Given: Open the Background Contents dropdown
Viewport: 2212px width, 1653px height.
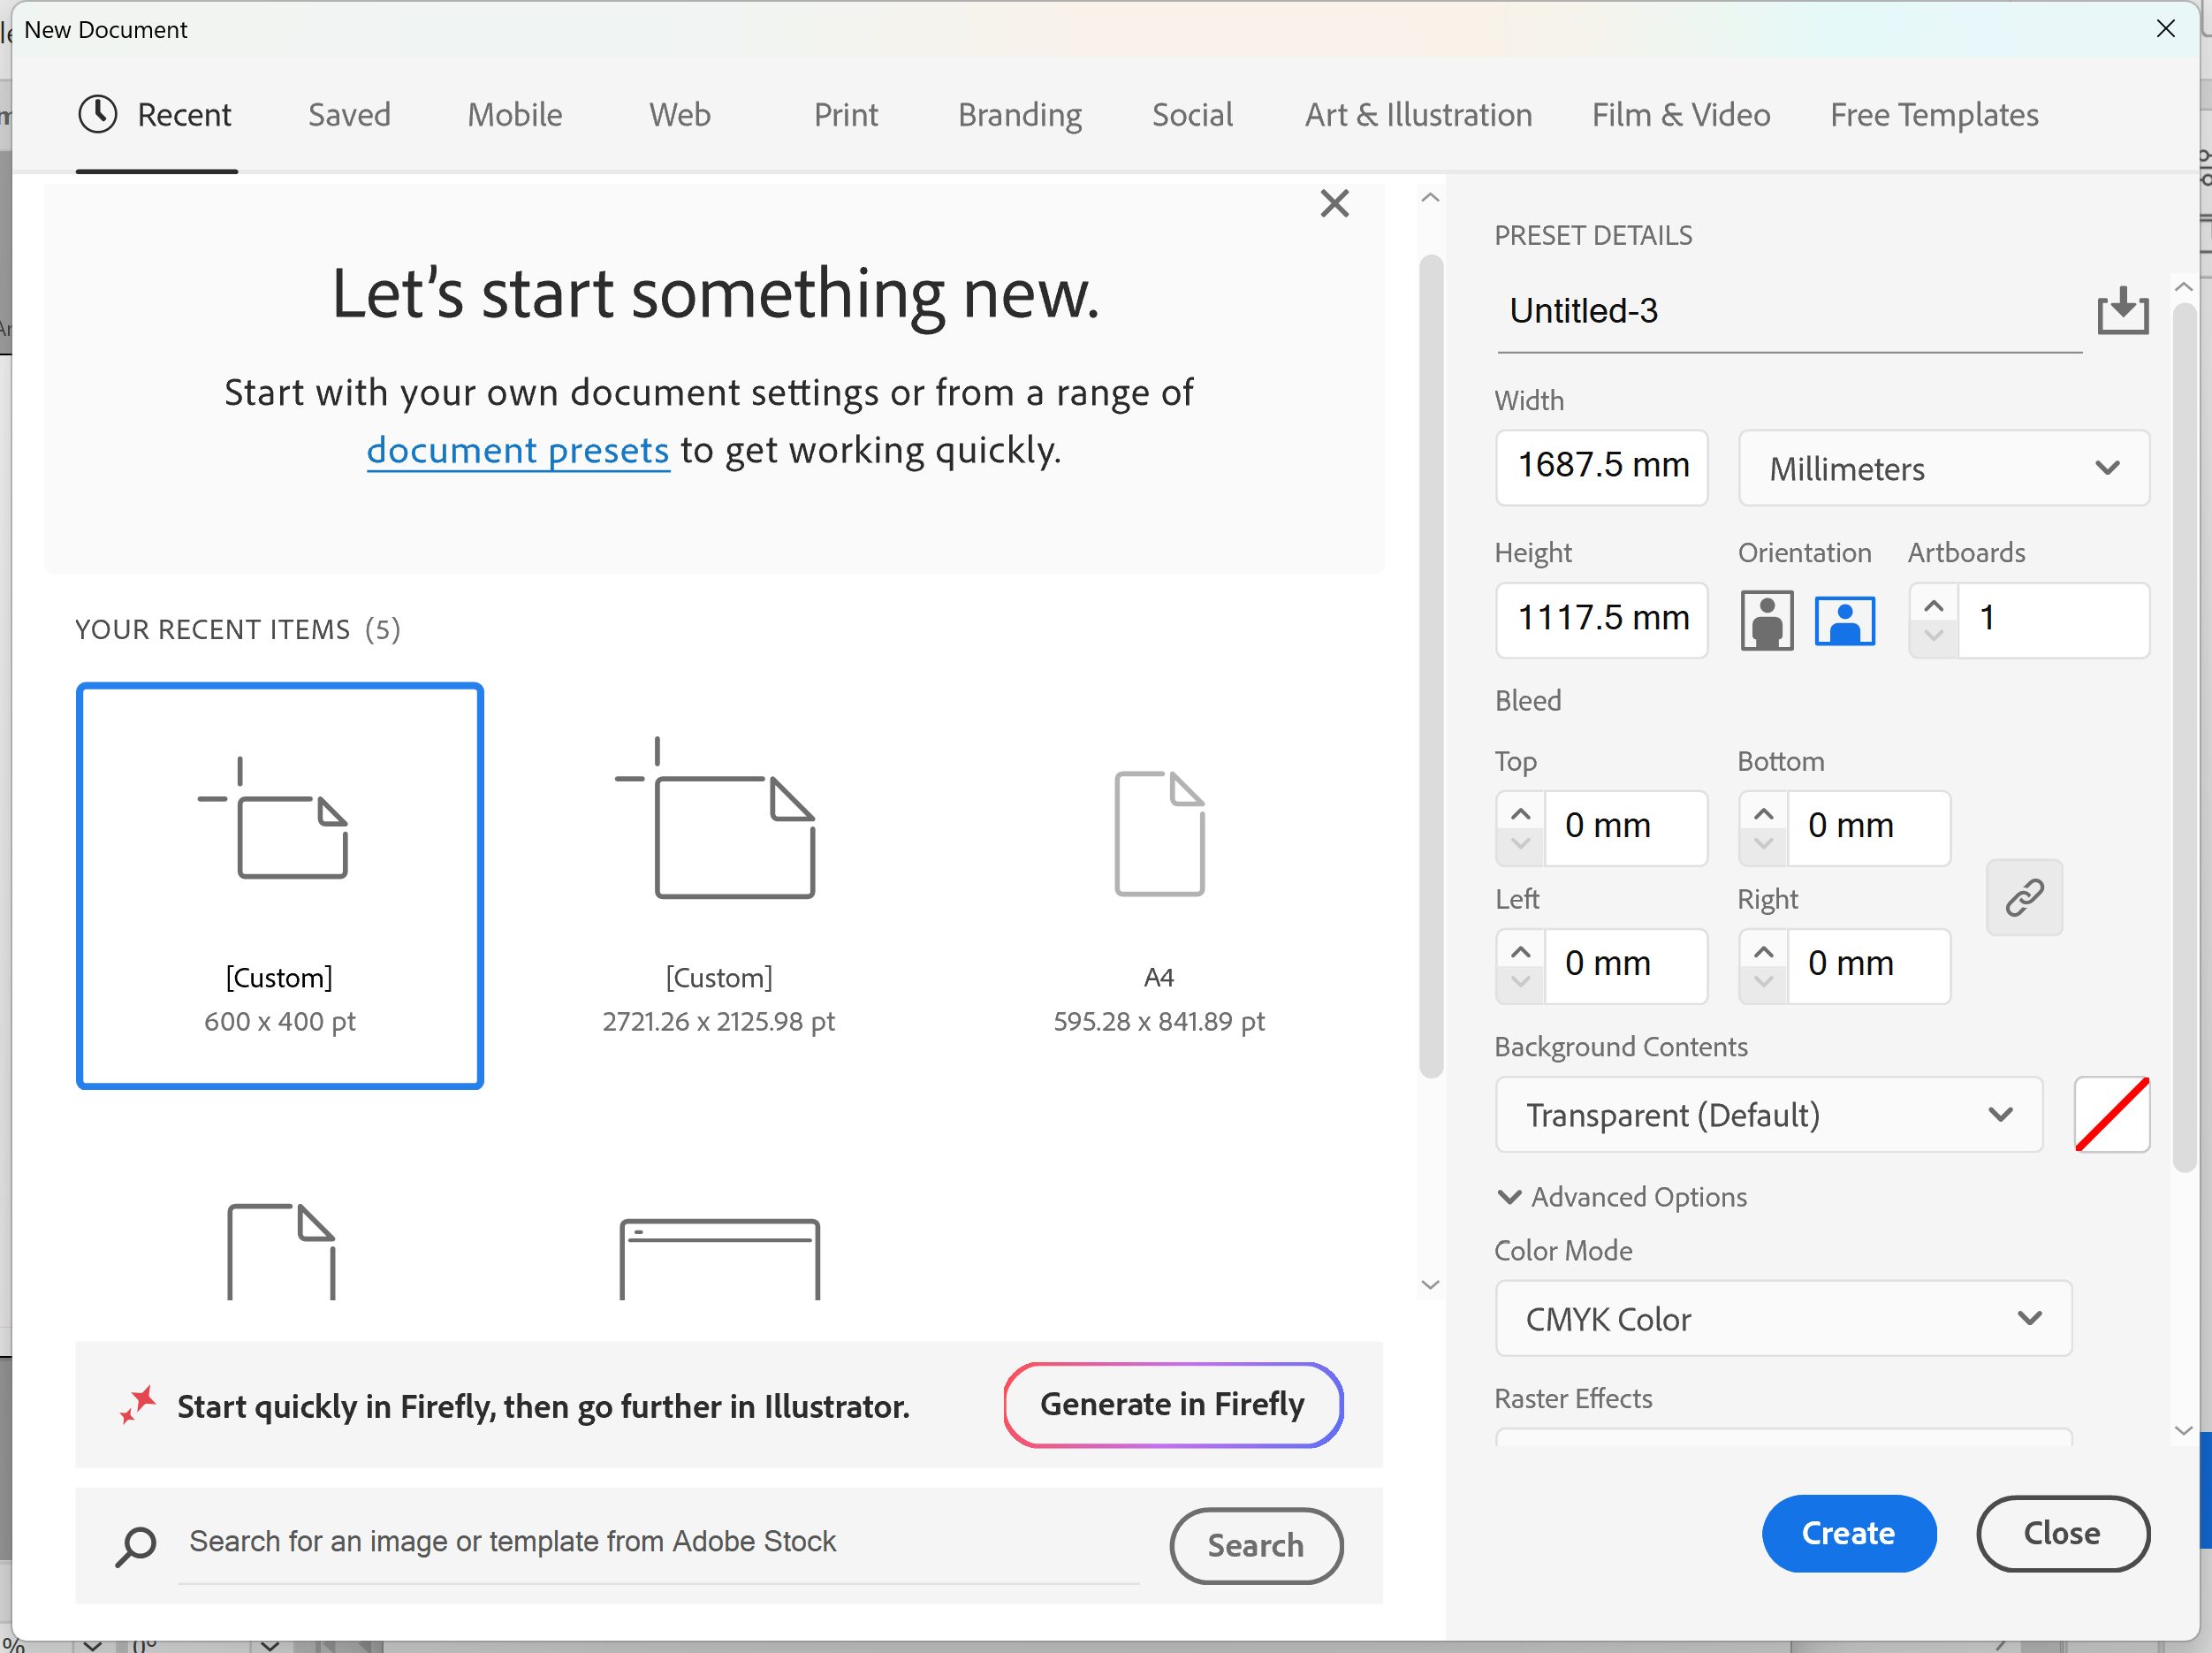Looking at the screenshot, I should pos(1768,1114).
